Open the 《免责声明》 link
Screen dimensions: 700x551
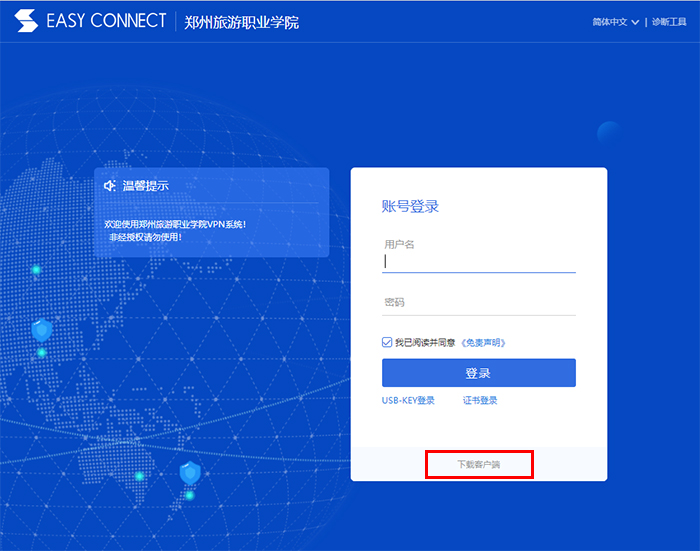483,343
